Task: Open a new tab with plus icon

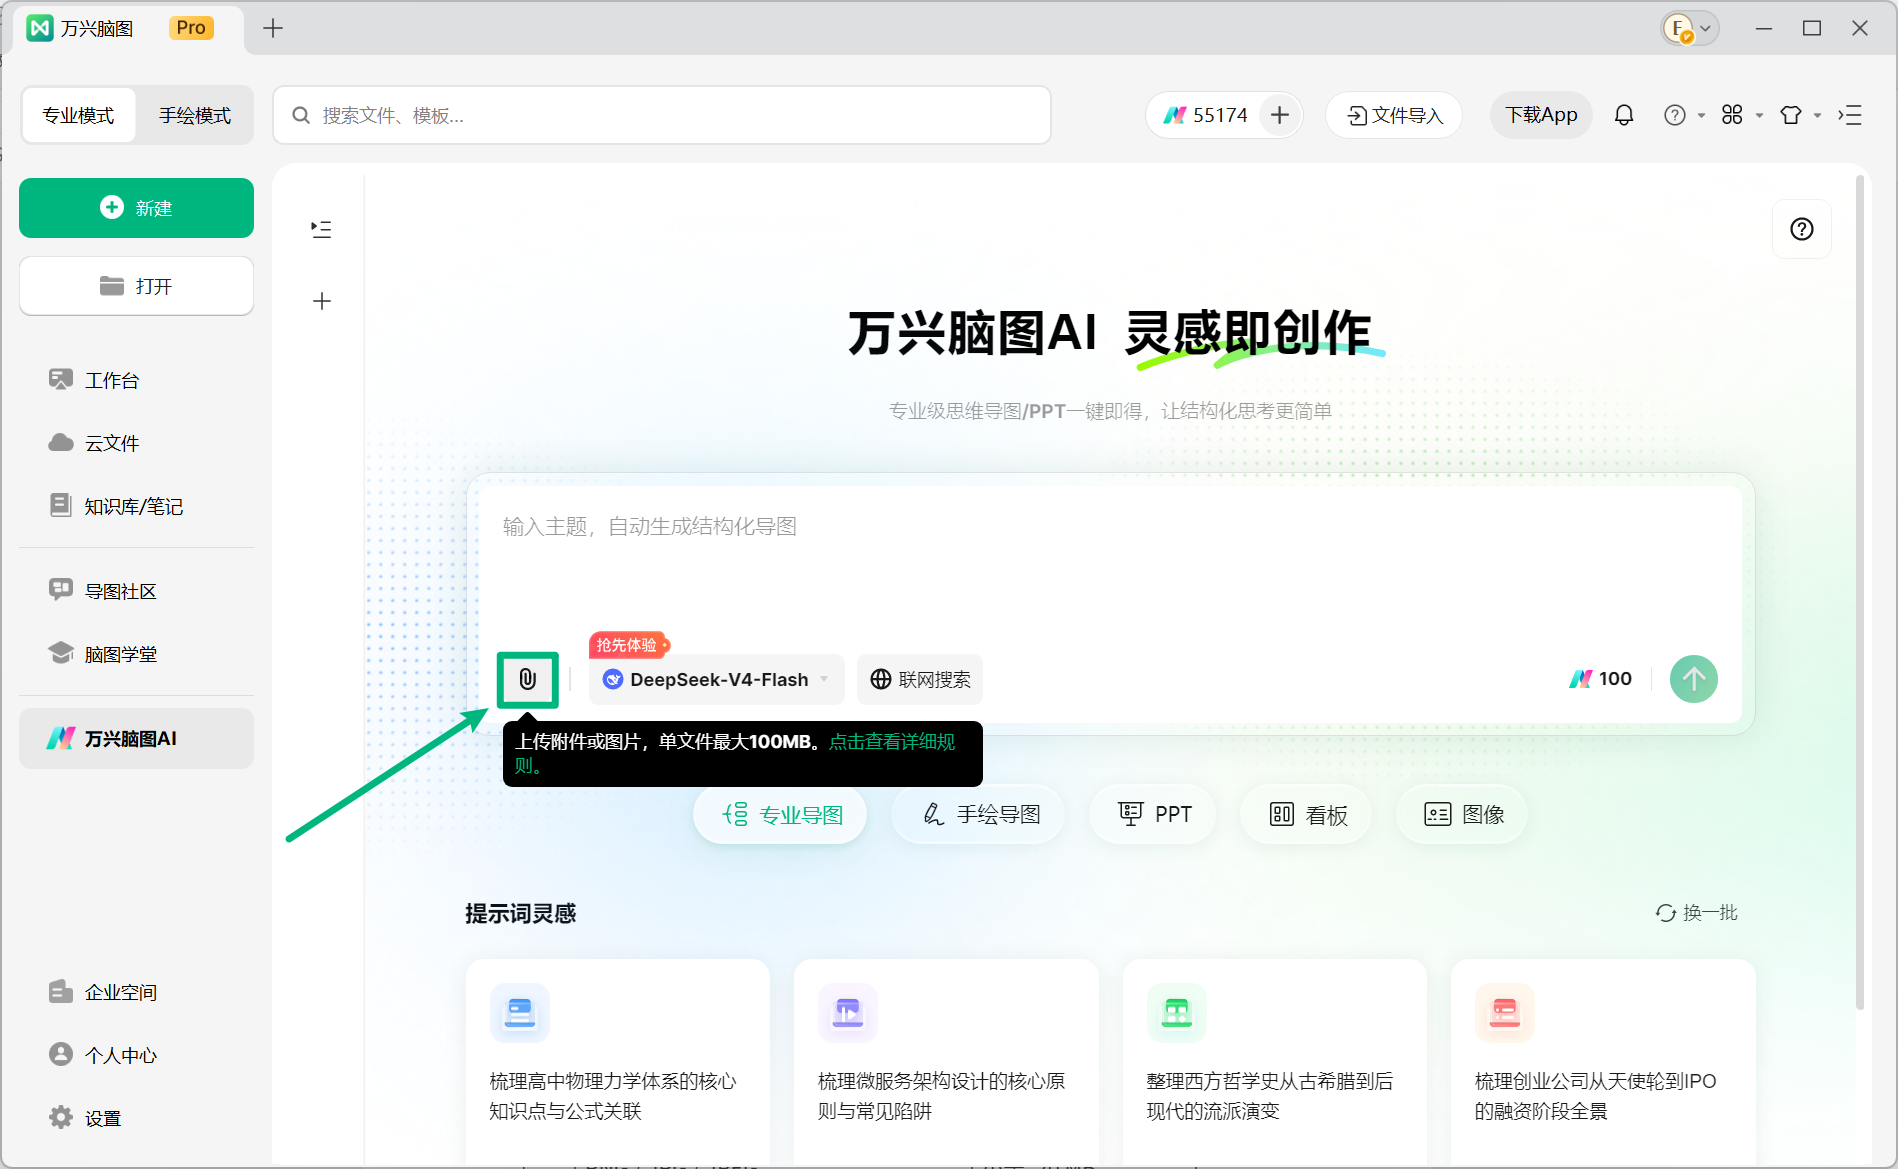Action: click(273, 28)
